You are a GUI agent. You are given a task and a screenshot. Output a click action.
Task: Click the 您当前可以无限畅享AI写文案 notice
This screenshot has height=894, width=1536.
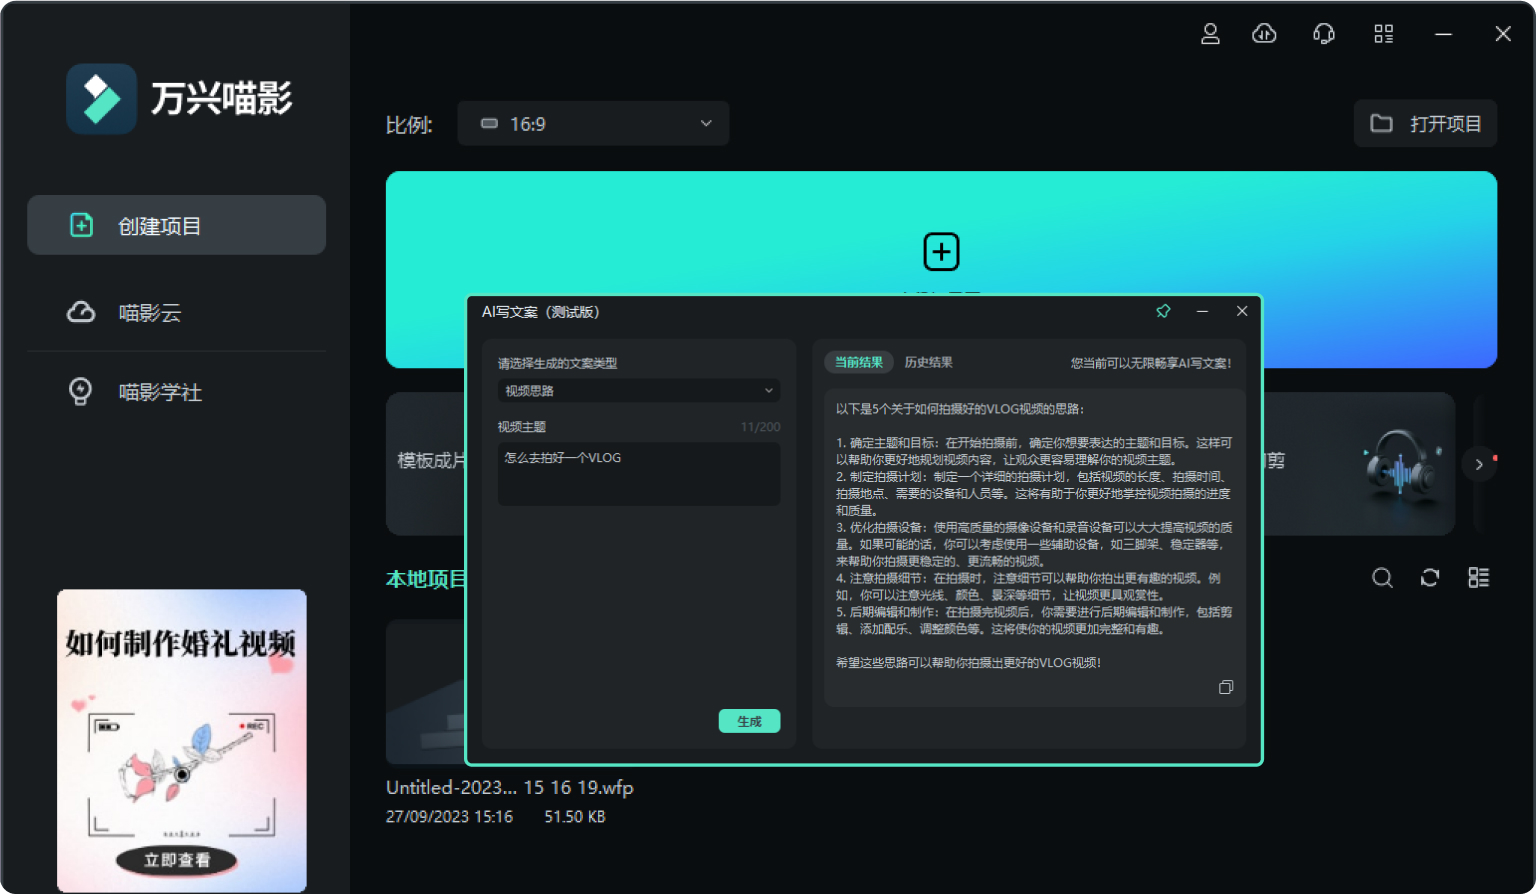tap(1151, 363)
